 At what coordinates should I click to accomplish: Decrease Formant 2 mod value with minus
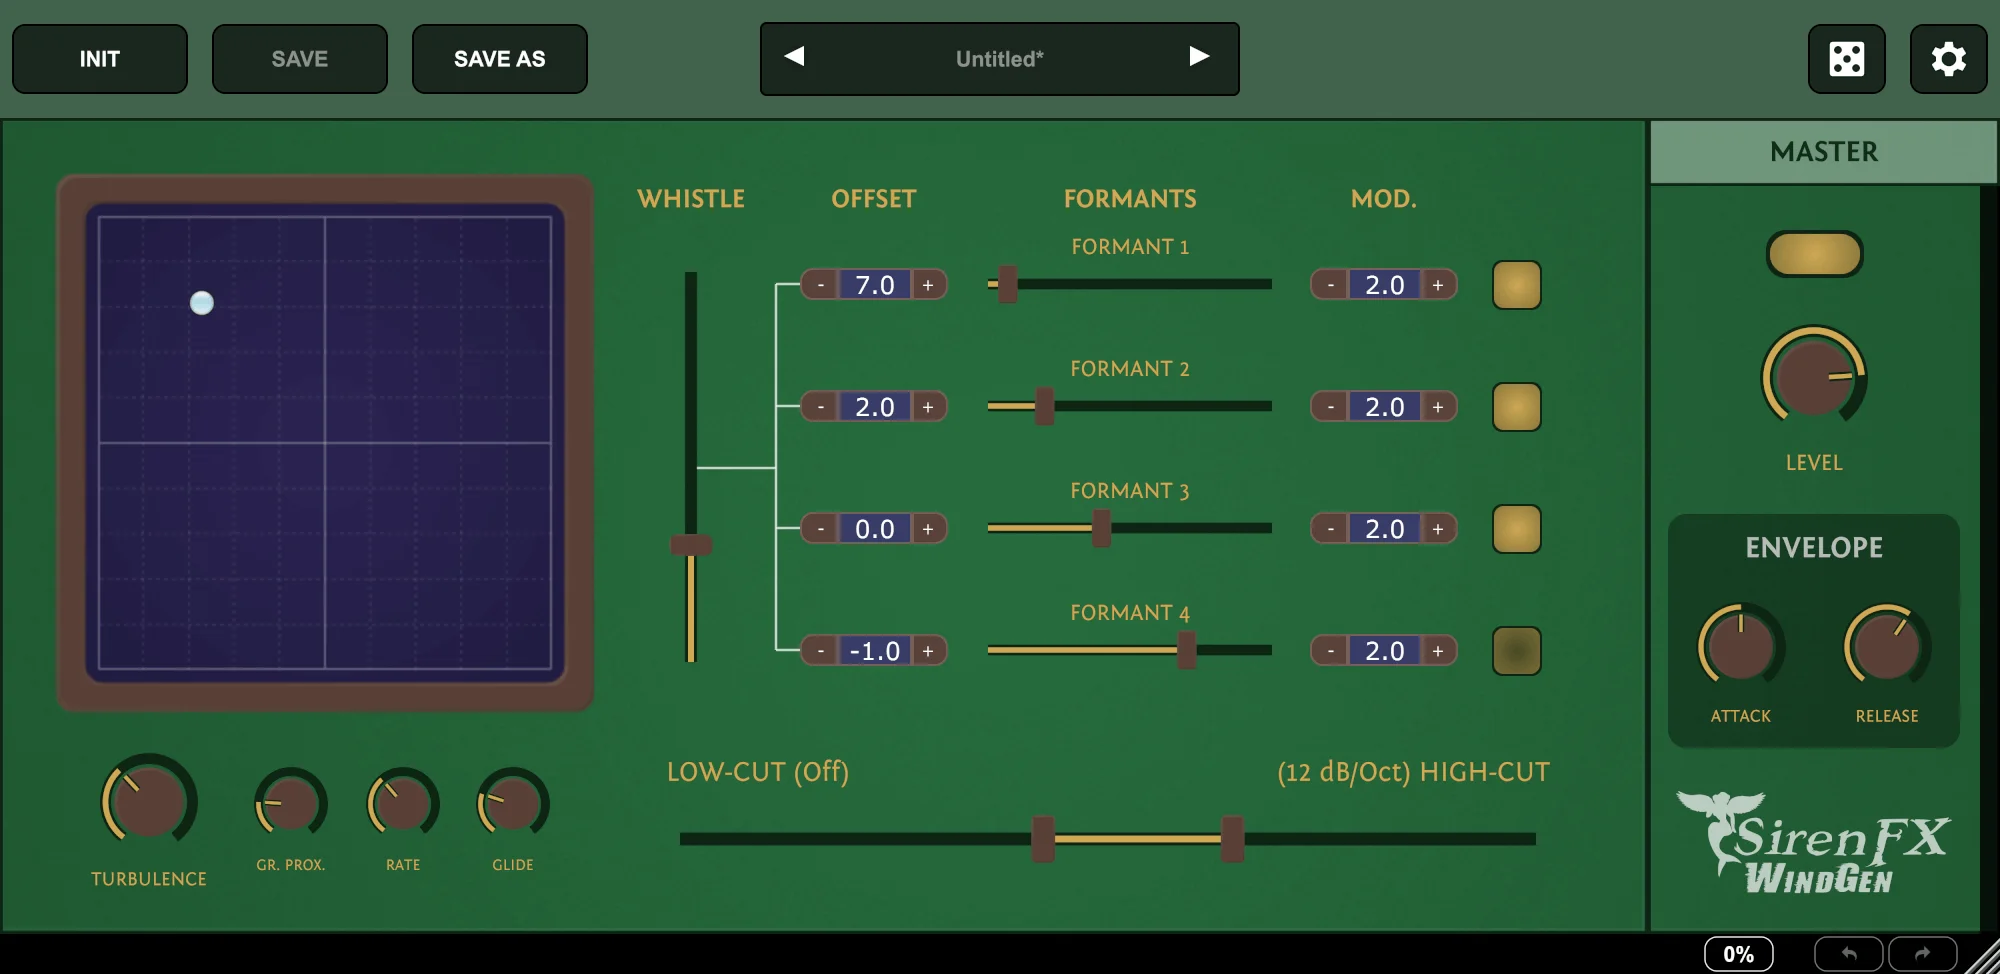click(1330, 407)
